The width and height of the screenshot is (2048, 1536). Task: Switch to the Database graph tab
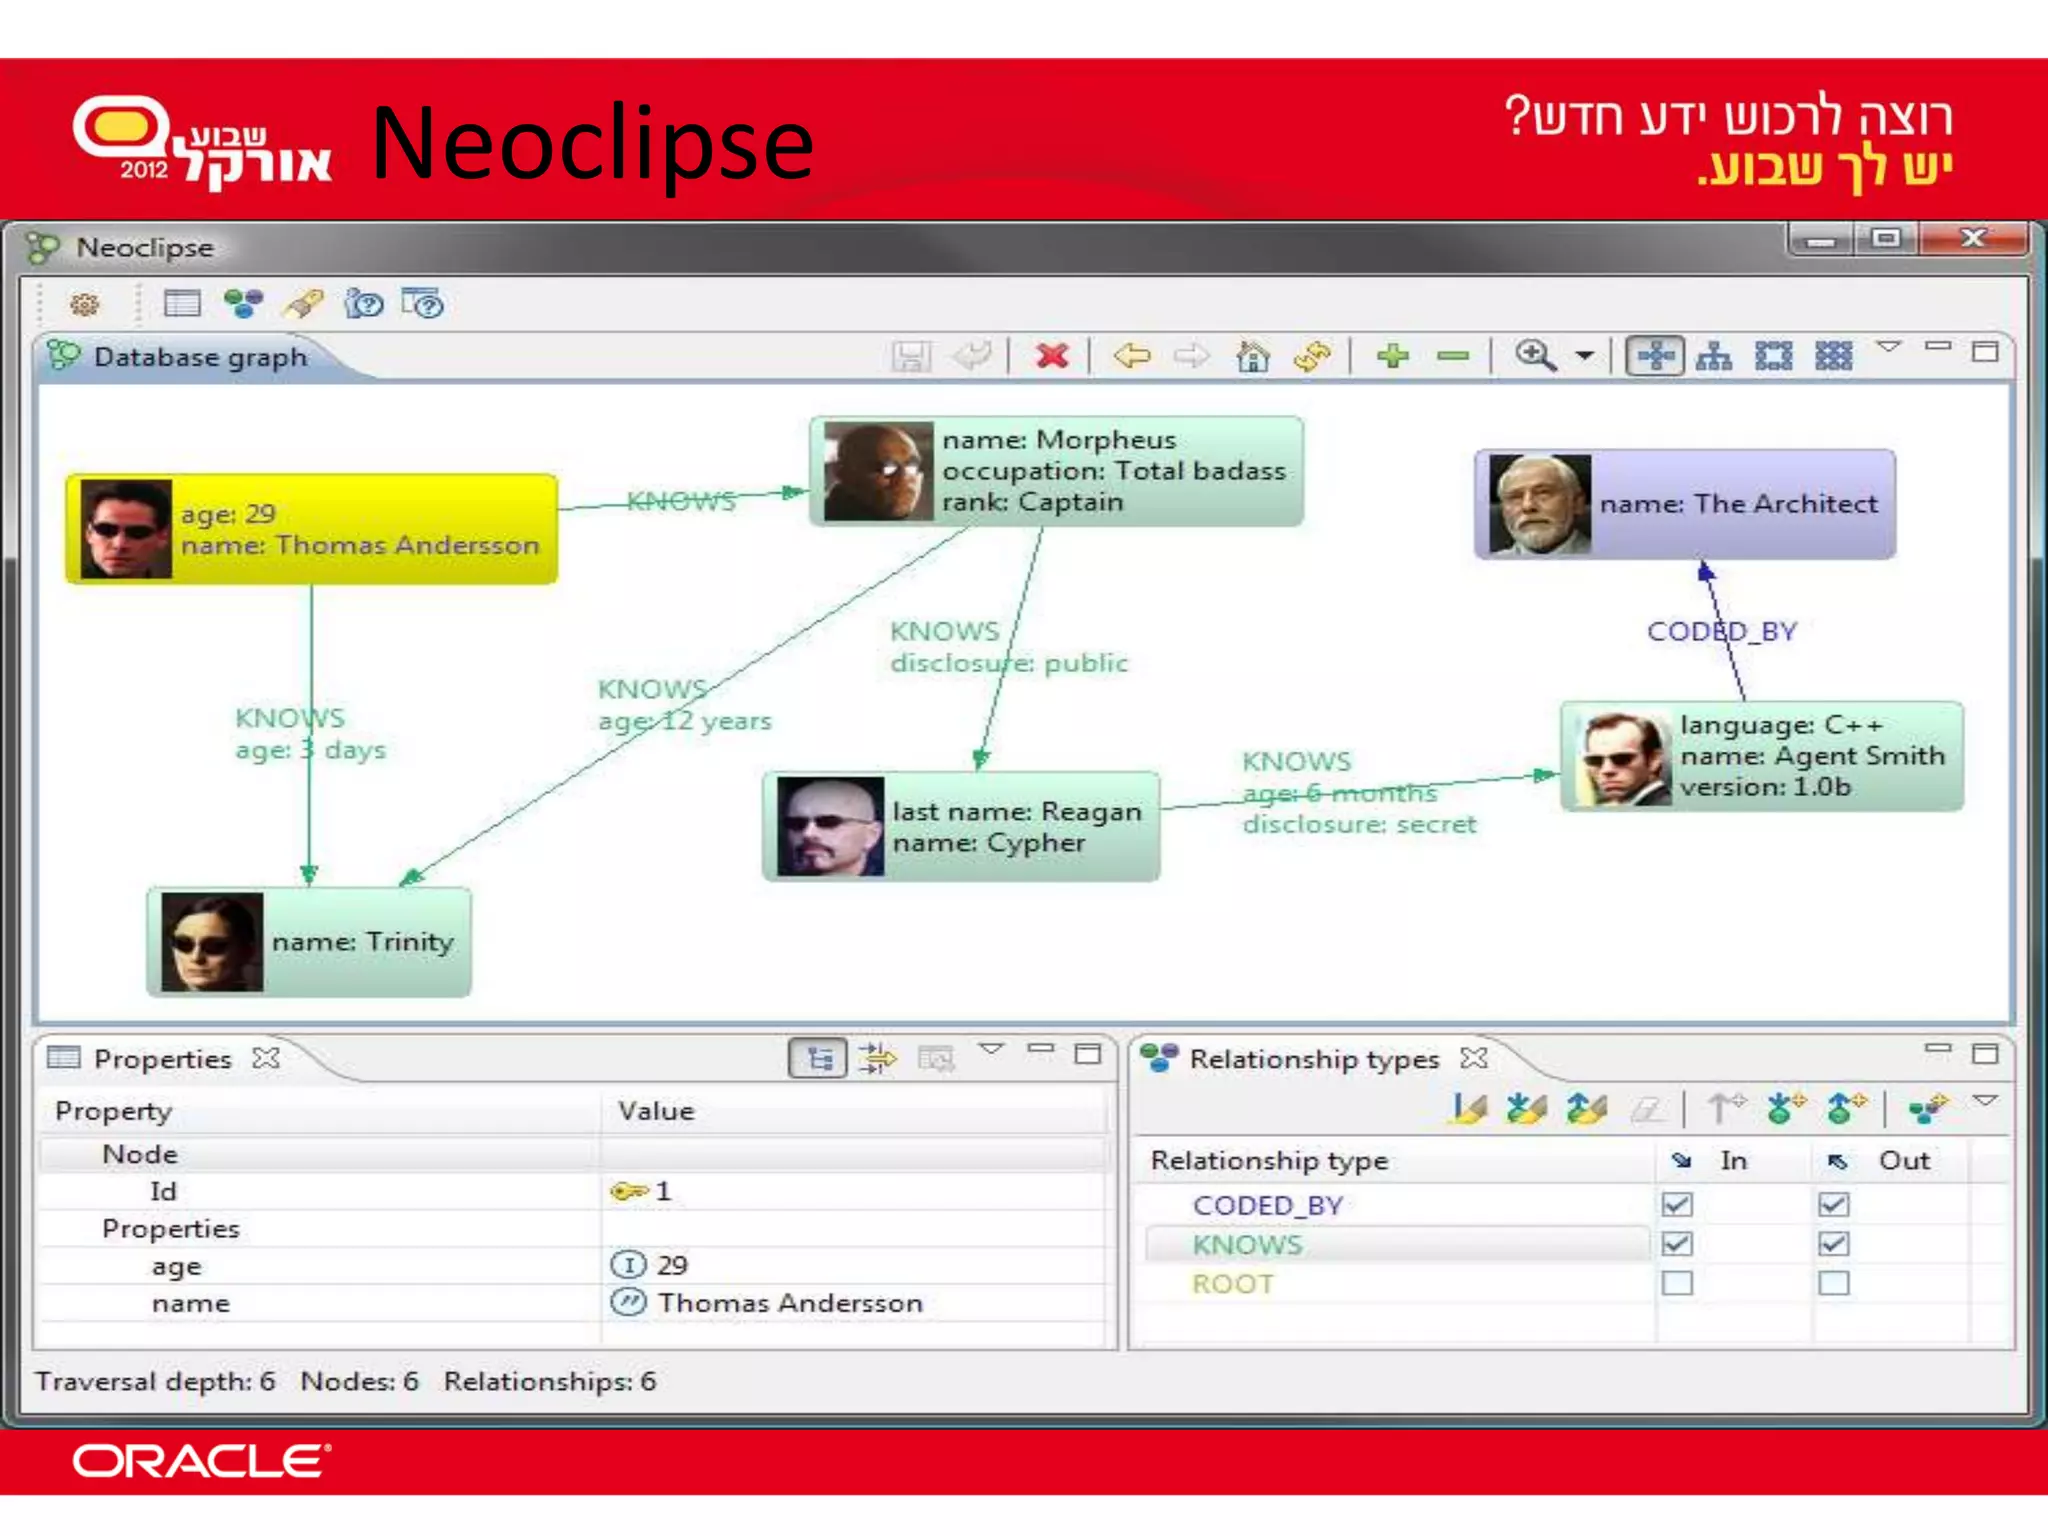tap(180, 357)
